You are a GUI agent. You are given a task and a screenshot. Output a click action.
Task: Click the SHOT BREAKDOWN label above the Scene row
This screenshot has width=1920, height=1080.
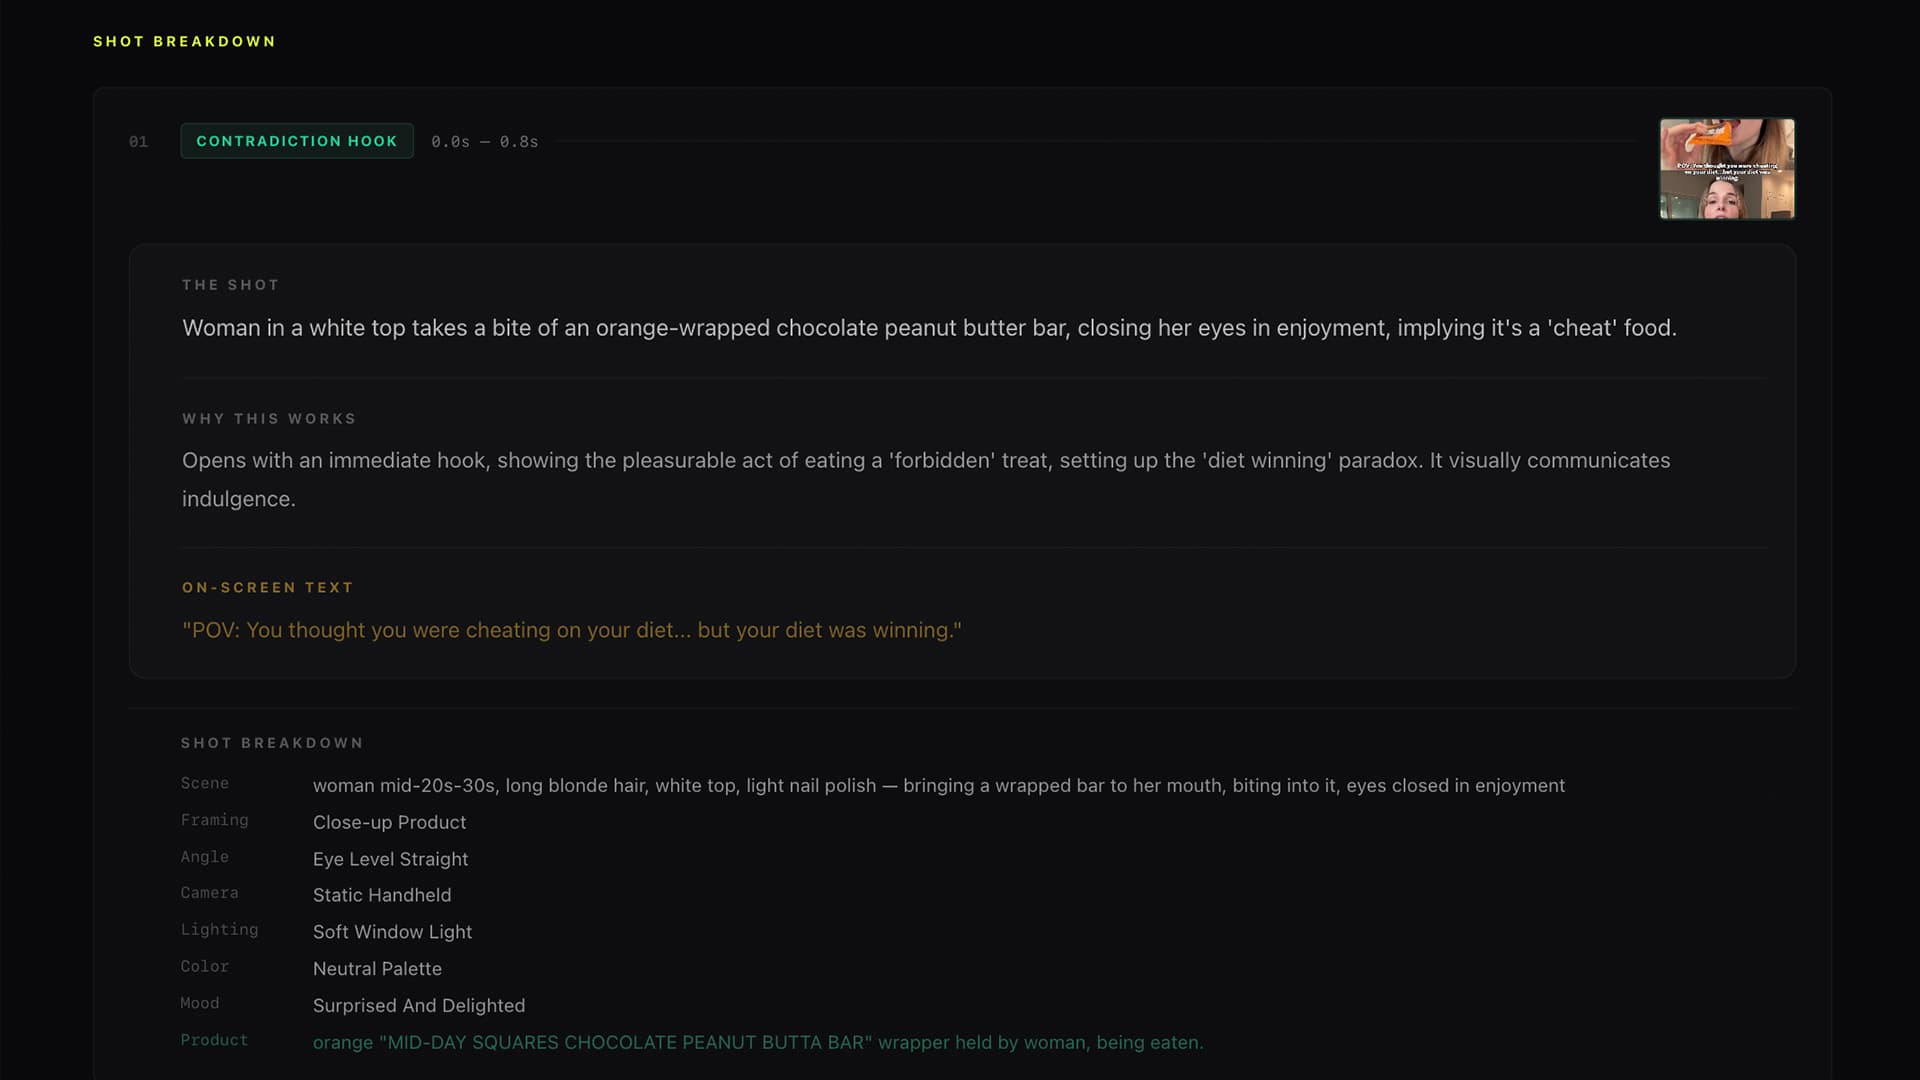coord(272,743)
